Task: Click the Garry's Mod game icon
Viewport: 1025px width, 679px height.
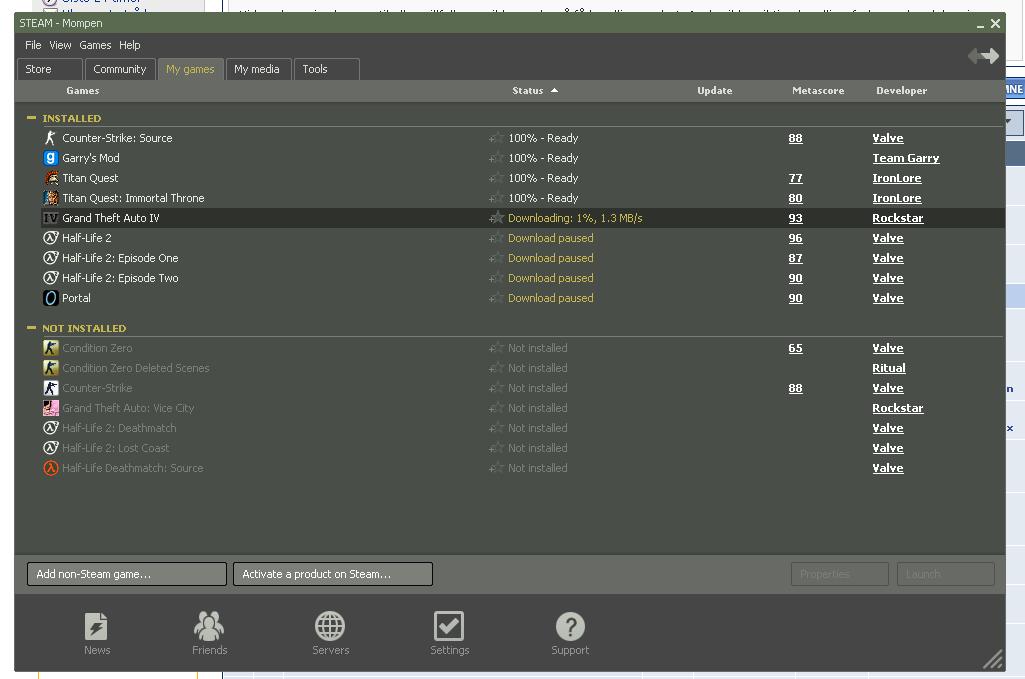Action: (50, 158)
